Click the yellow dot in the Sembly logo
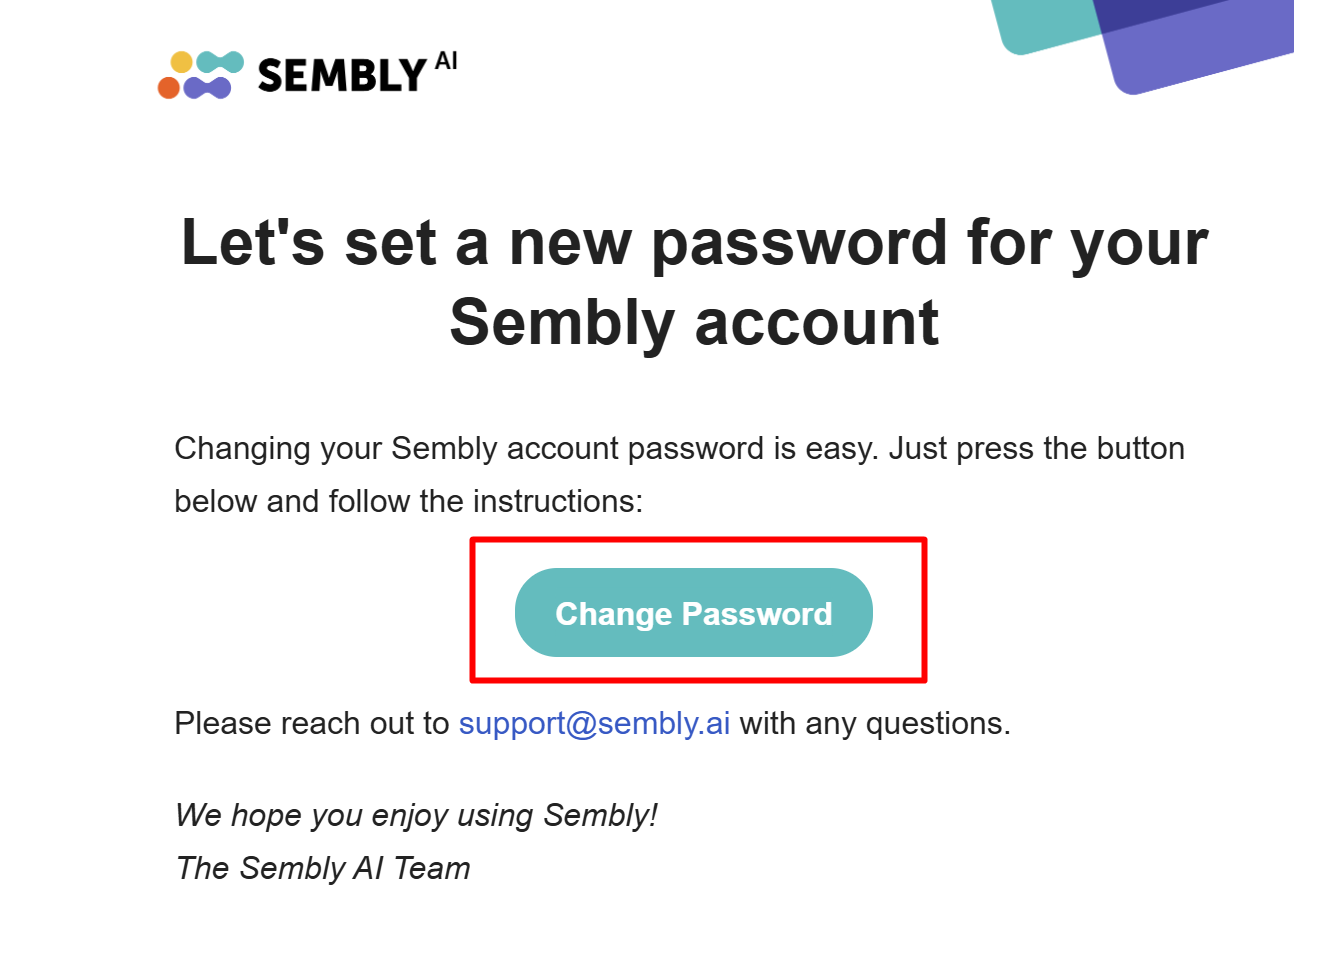 tap(181, 62)
